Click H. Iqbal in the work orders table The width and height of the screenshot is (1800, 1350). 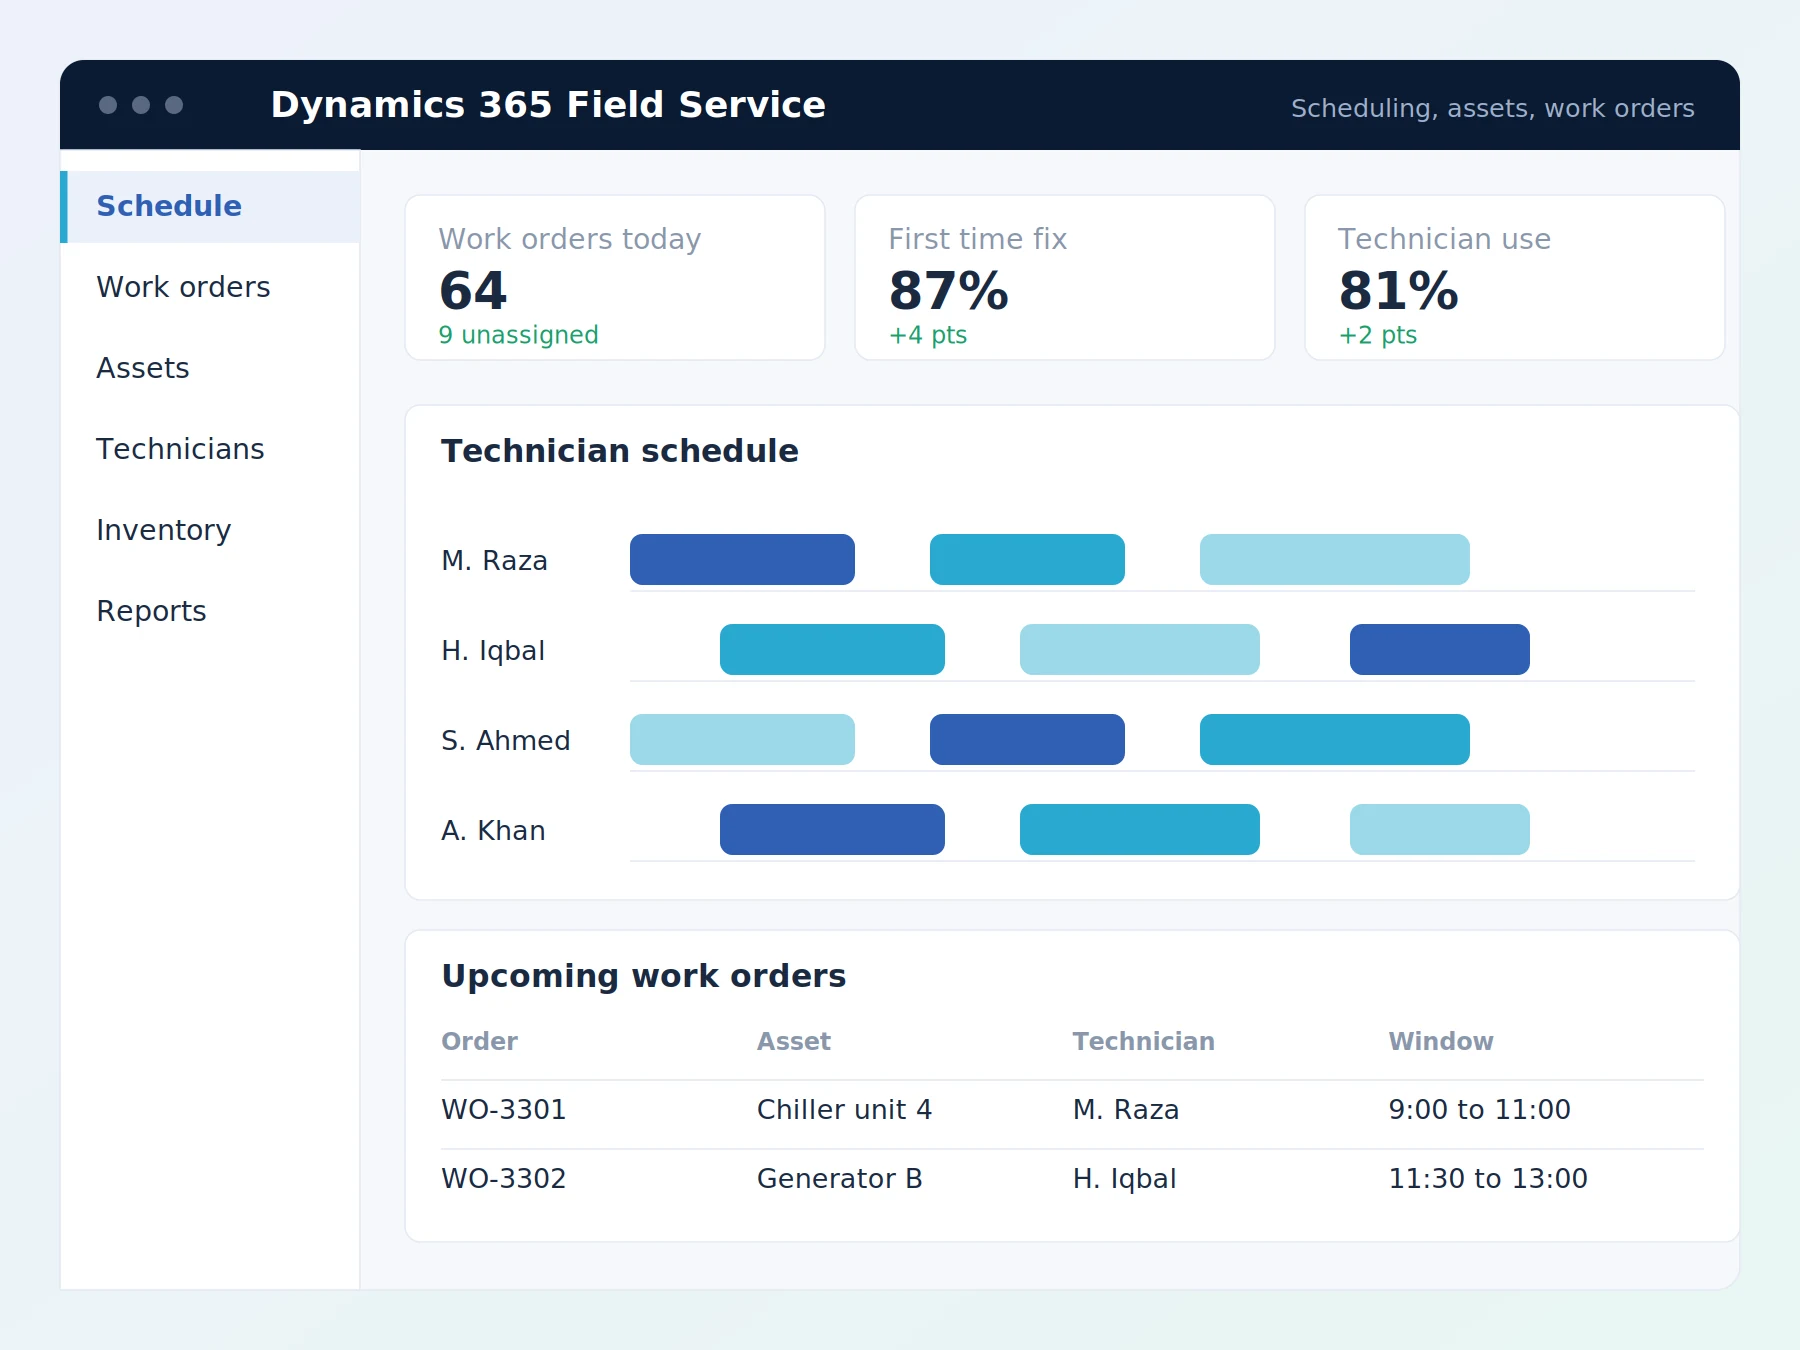click(x=1124, y=1179)
